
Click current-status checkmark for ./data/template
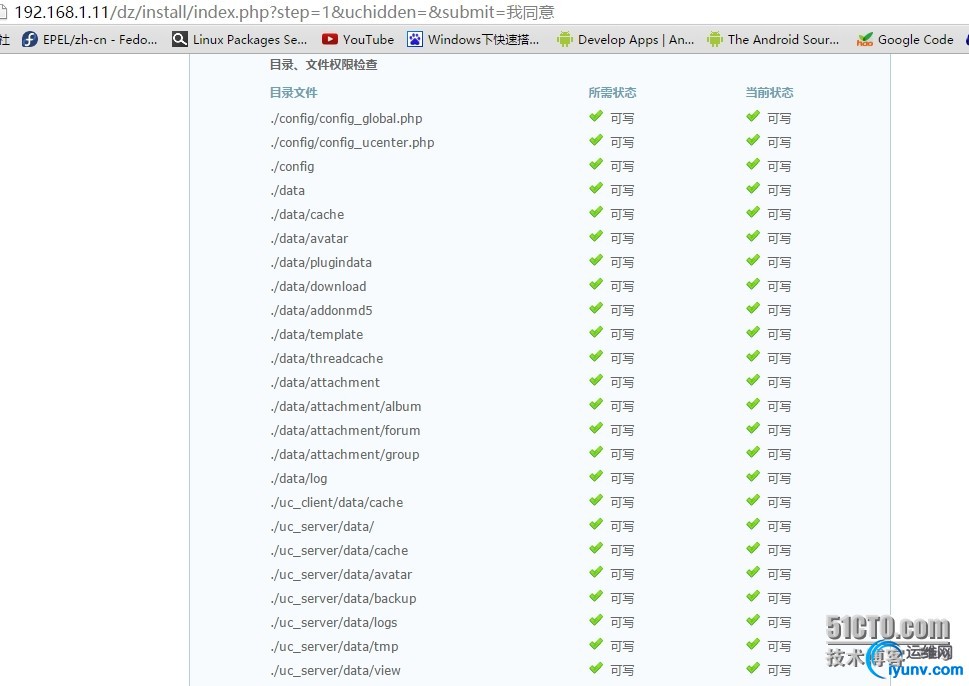click(x=753, y=332)
